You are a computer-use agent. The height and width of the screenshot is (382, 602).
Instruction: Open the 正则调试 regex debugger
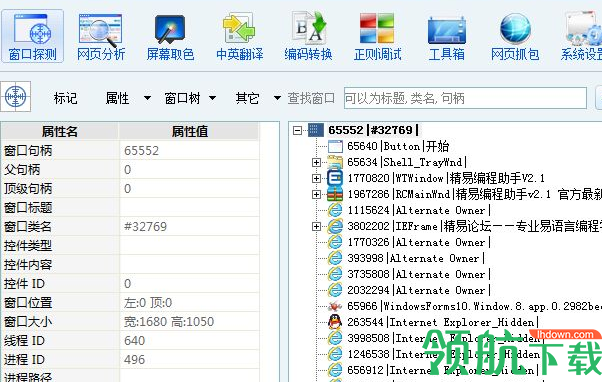377,36
